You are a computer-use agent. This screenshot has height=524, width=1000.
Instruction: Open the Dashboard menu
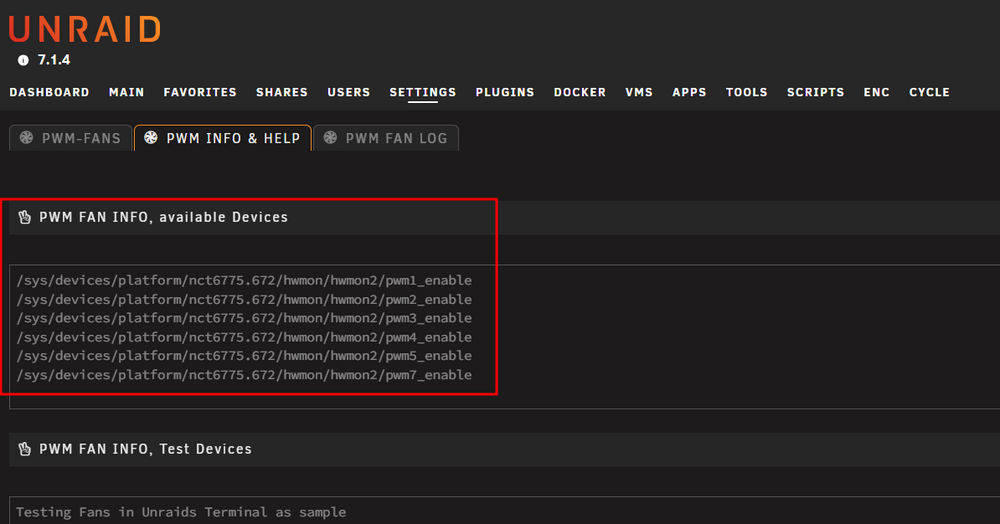pyautogui.click(x=49, y=92)
